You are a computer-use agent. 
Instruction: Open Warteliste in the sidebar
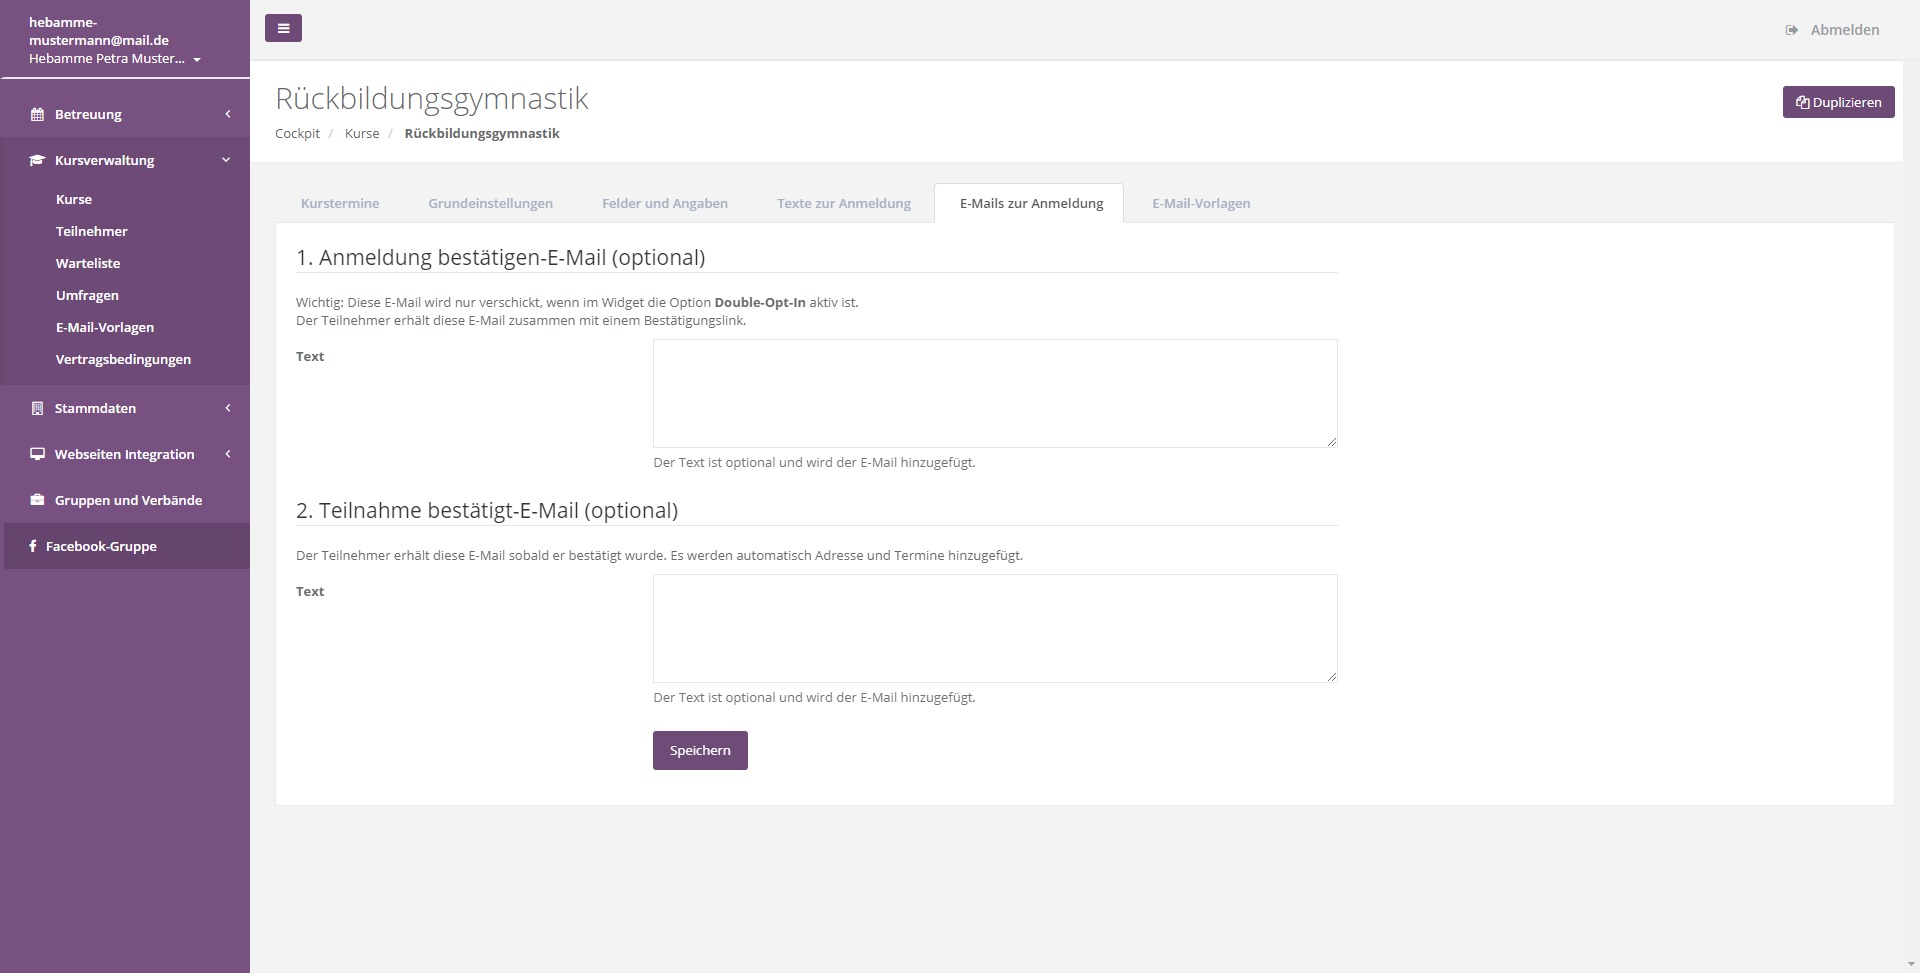point(88,263)
